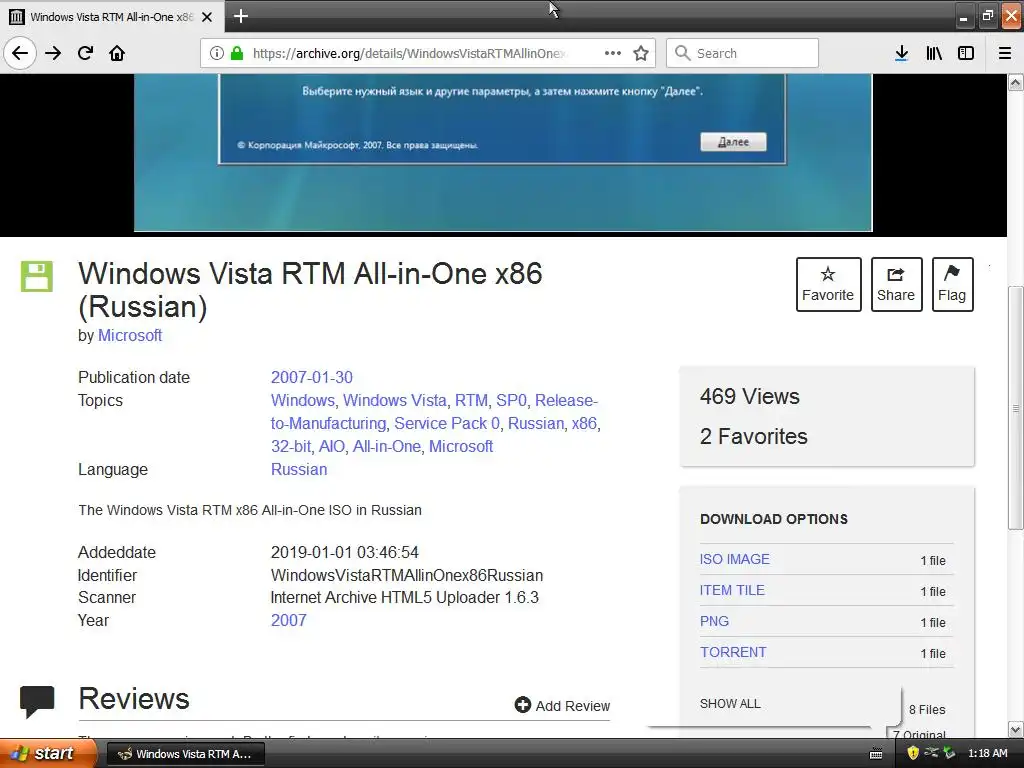Click the green floppy software icon
The height and width of the screenshot is (768, 1024).
tap(37, 276)
